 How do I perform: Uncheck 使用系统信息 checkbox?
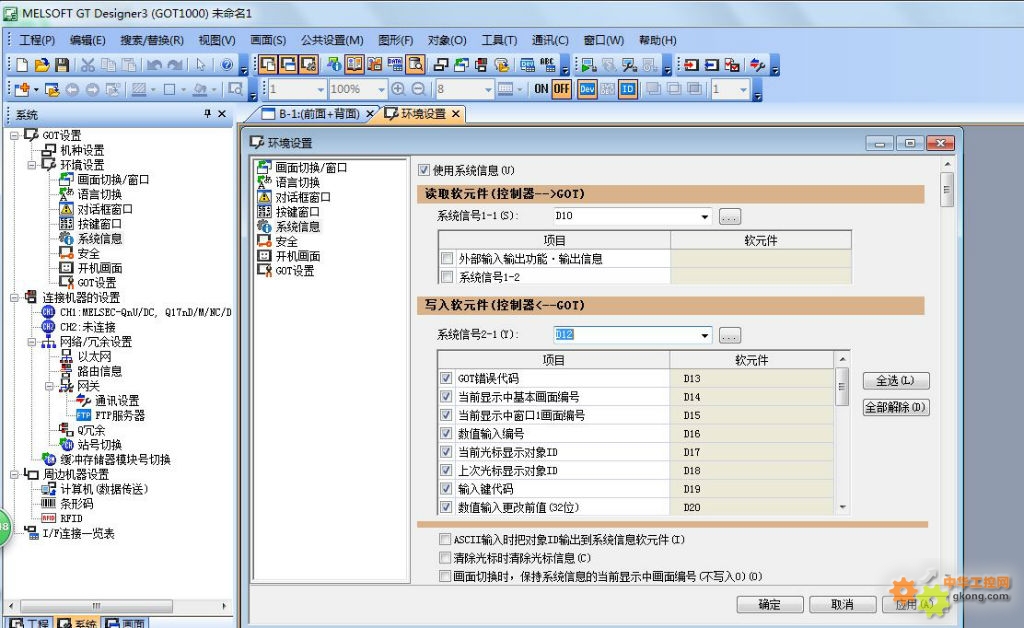424,170
